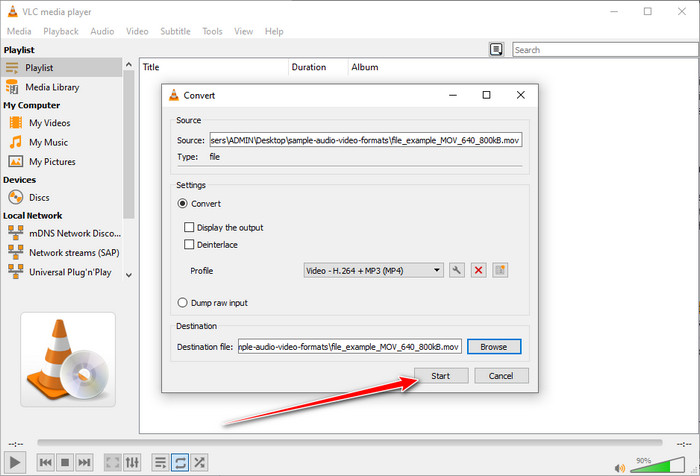Image resolution: width=700 pixels, height=476 pixels.
Task: Change the playlist view mode icon
Action: coord(496,49)
